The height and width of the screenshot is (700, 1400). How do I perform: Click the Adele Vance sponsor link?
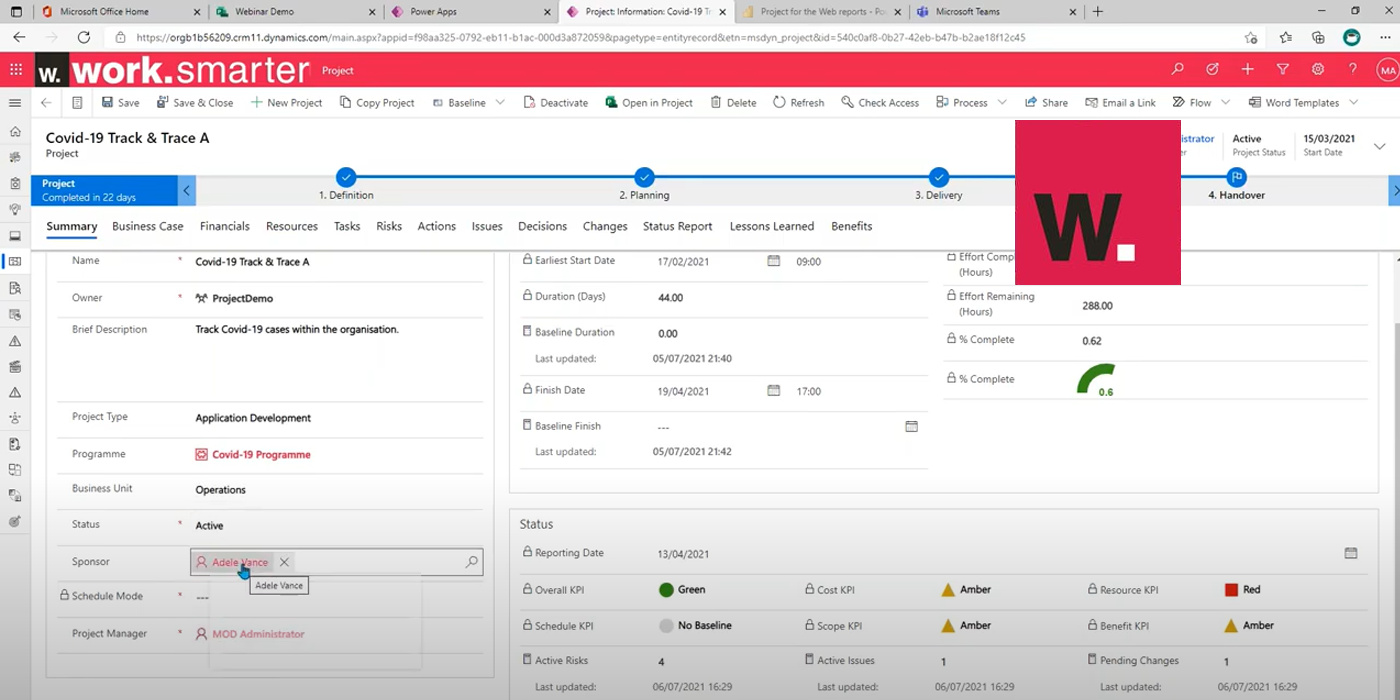click(x=240, y=562)
